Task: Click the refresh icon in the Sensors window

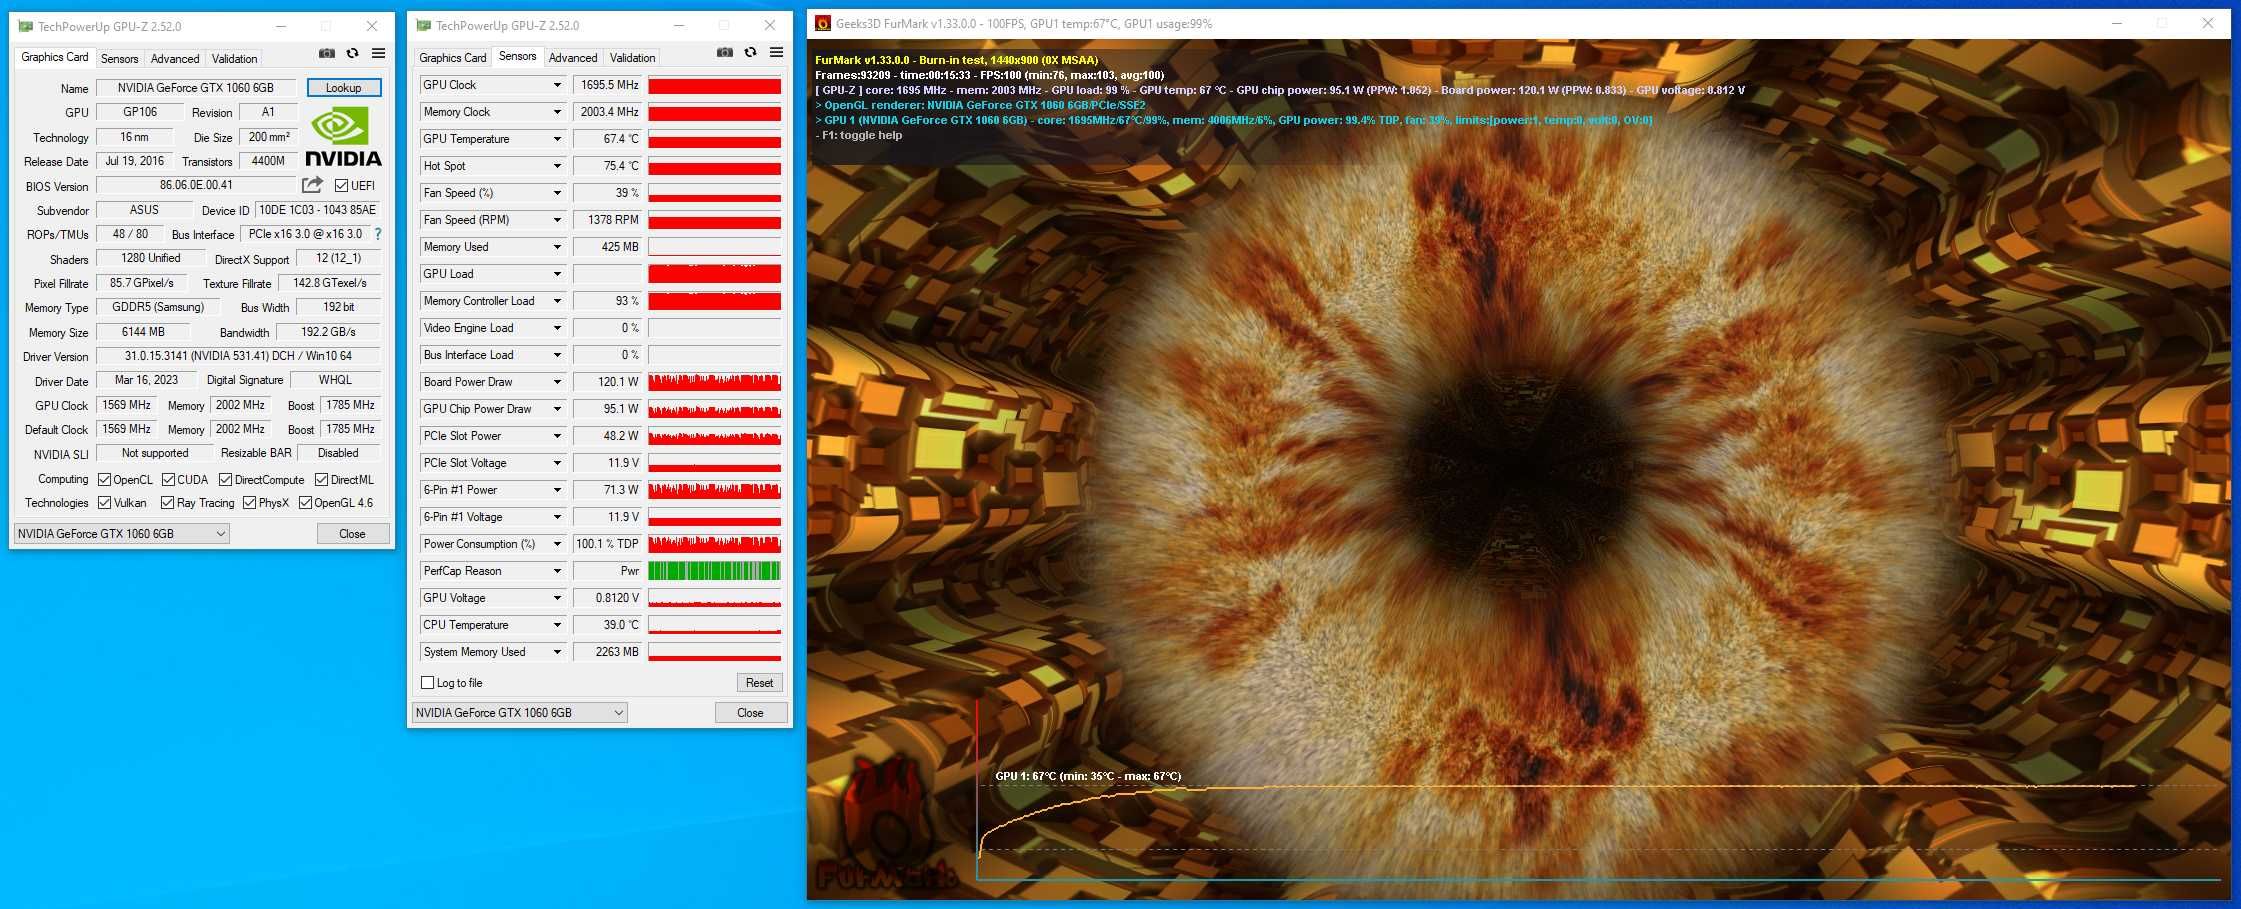Action: pyautogui.click(x=751, y=53)
